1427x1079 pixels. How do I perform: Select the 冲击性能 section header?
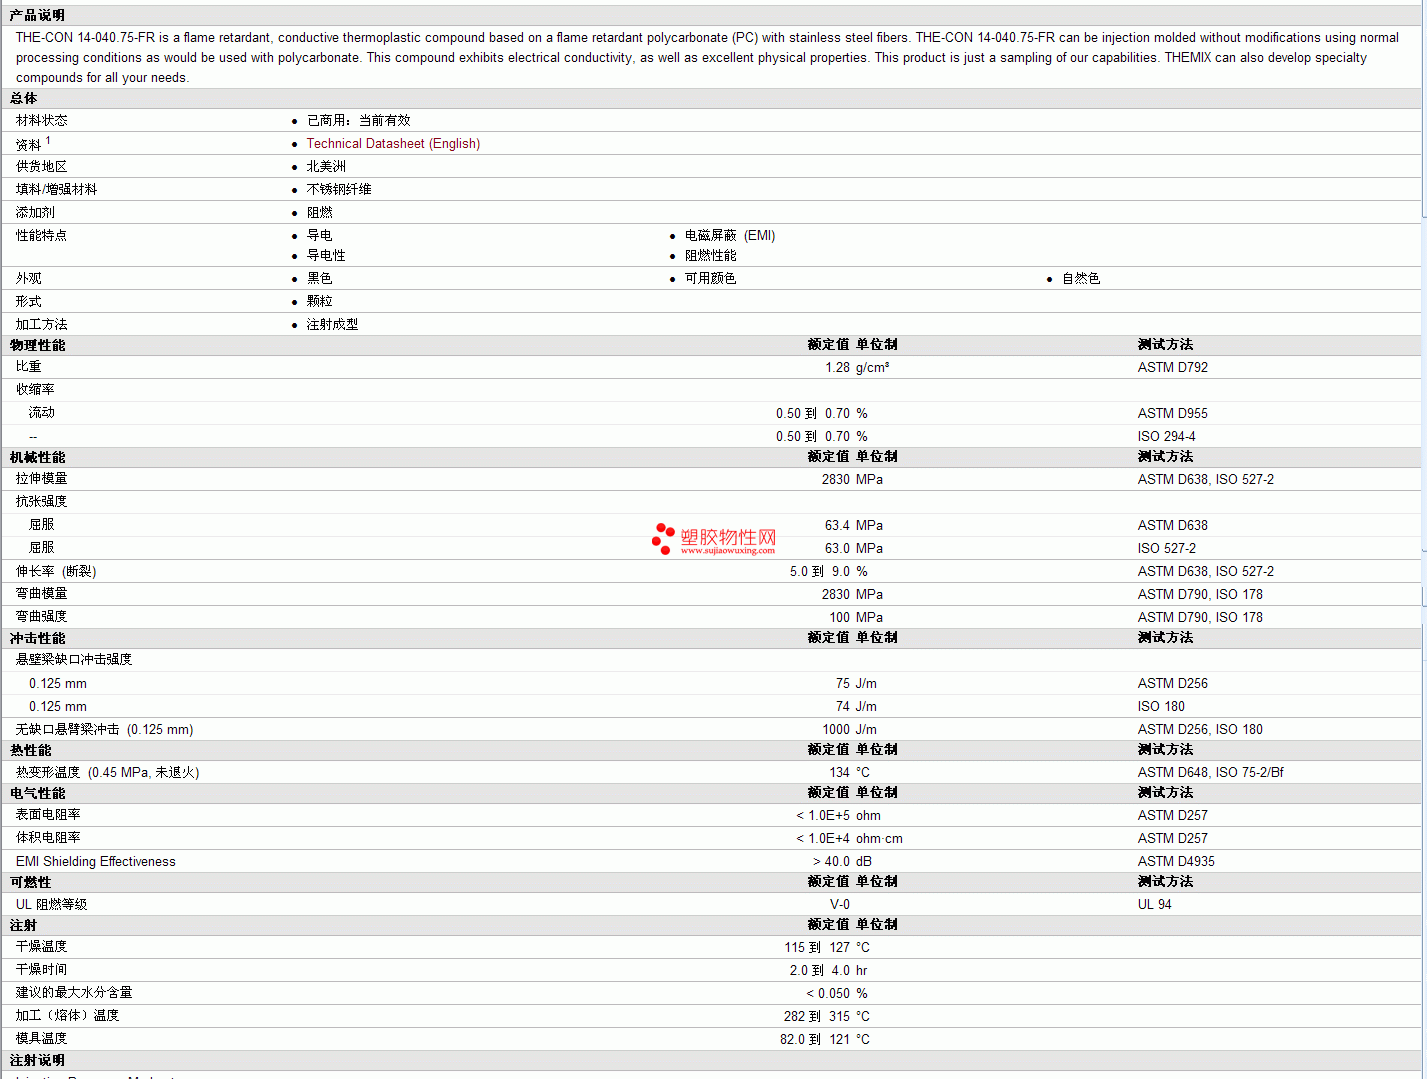(38, 638)
